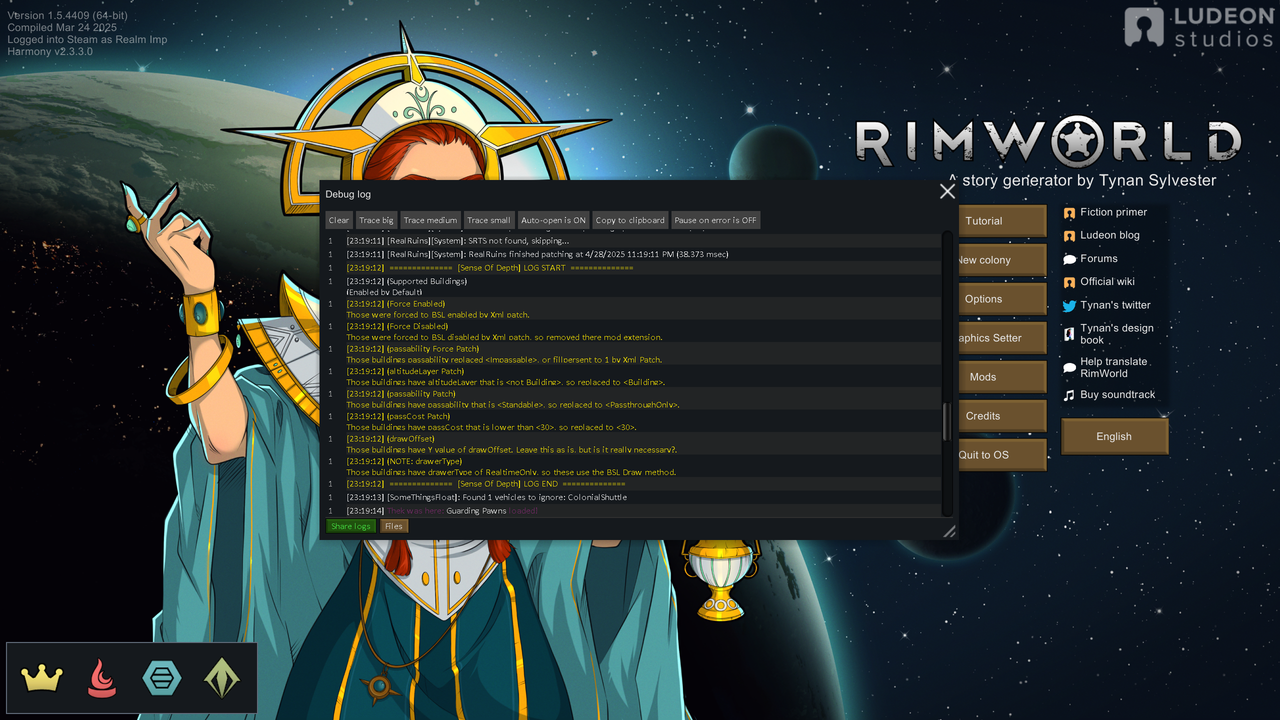This screenshot has width=1280, height=720.
Task: Click the Fiction primer icon
Action: tap(1069, 213)
